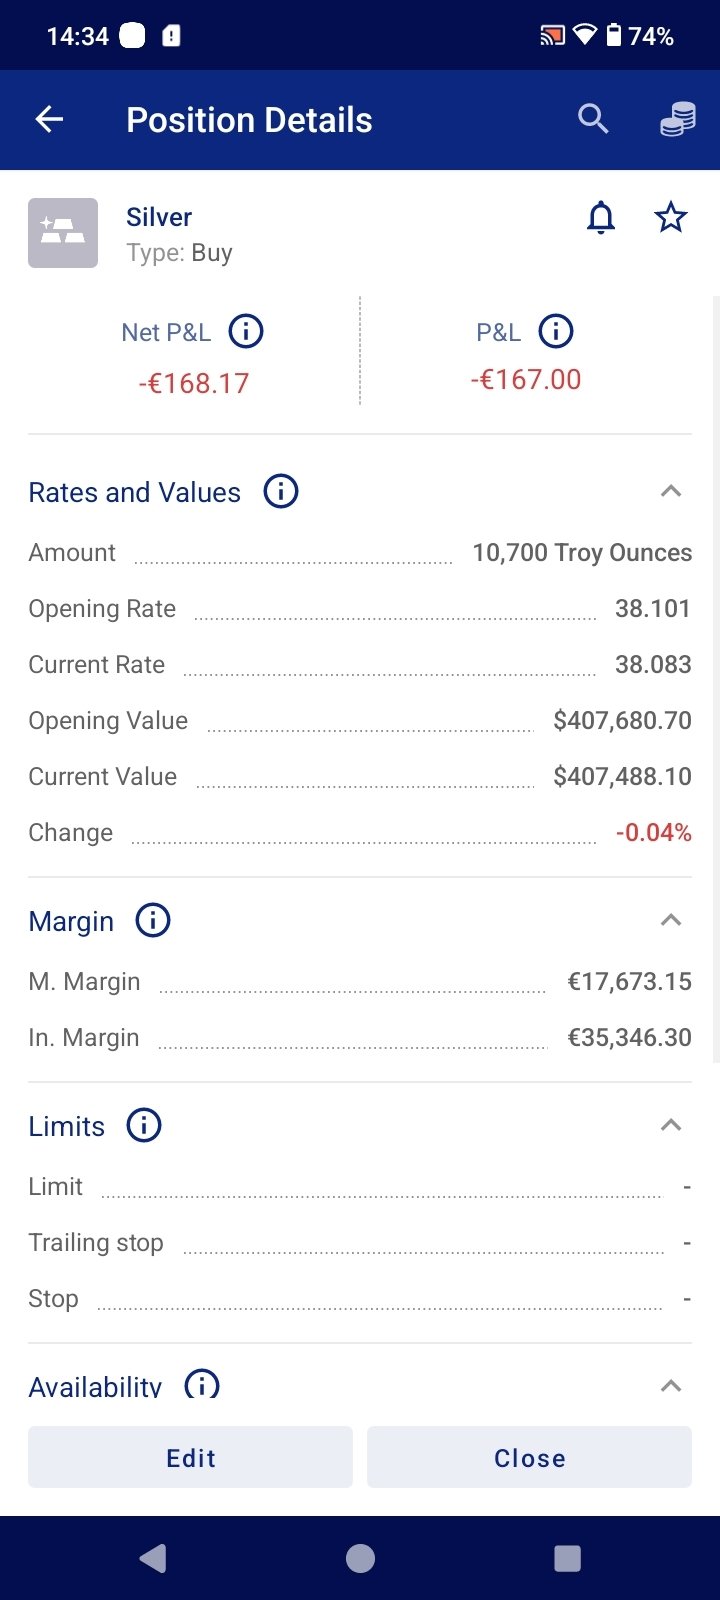Viewport: 720px width, 1600px height.
Task: Tap the Availability info icon
Action: pyautogui.click(x=202, y=1385)
